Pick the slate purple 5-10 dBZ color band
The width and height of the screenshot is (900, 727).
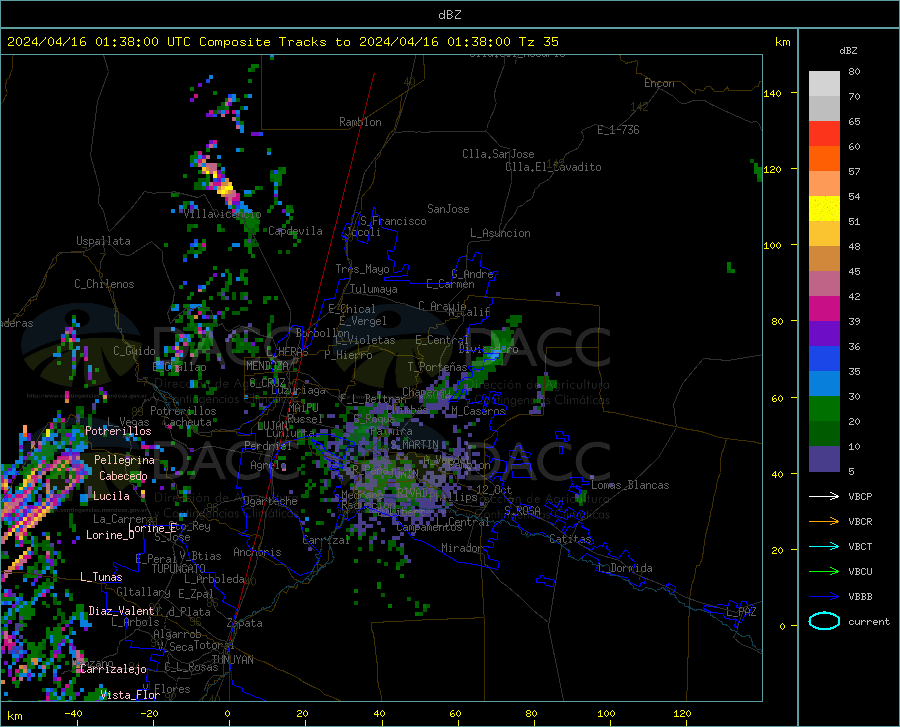pos(824,459)
